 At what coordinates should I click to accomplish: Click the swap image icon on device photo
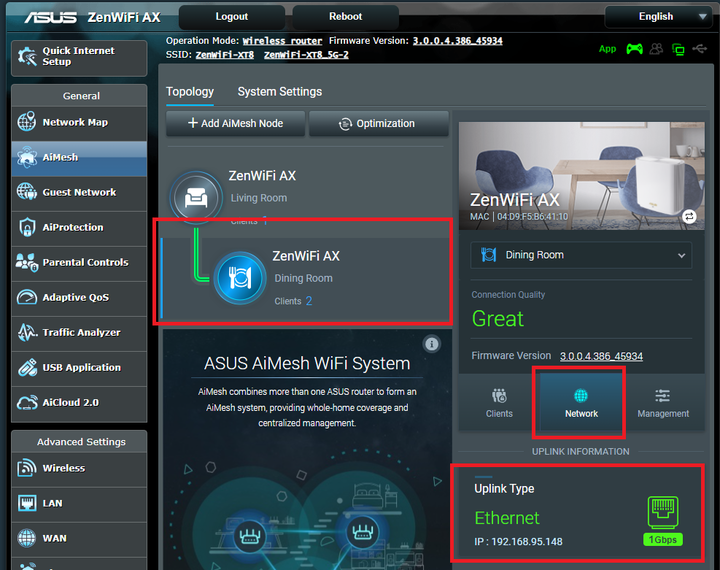click(689, 216)
